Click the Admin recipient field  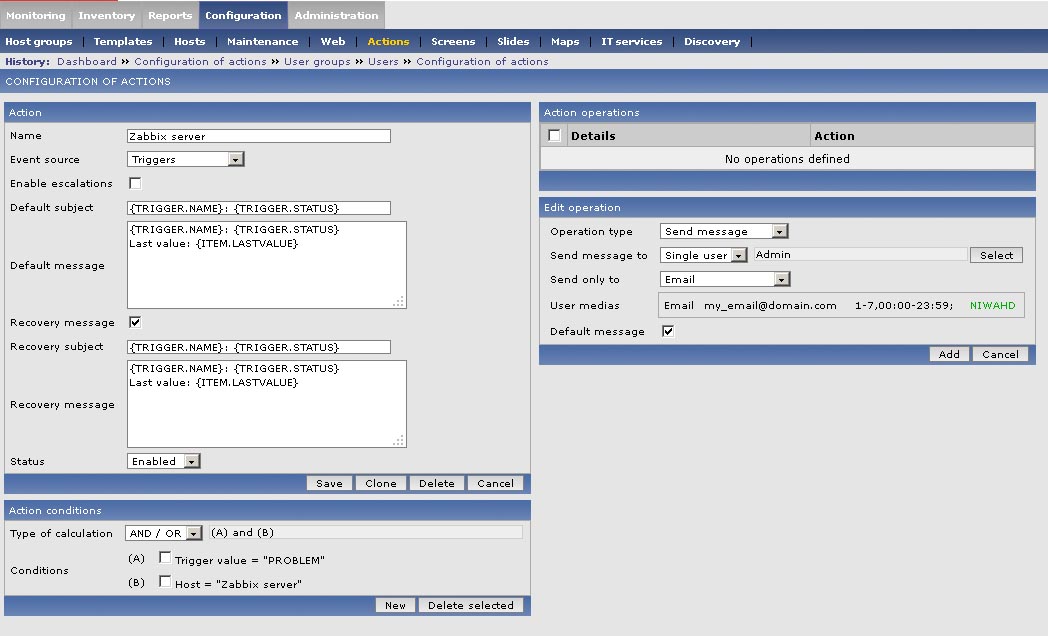[860, 255]
